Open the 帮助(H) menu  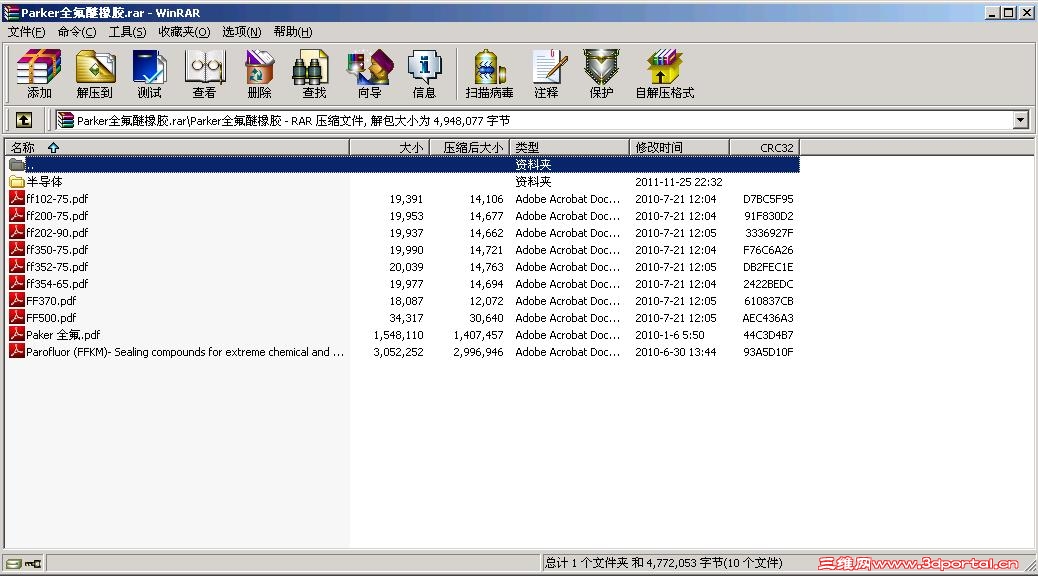pos(293,32)
